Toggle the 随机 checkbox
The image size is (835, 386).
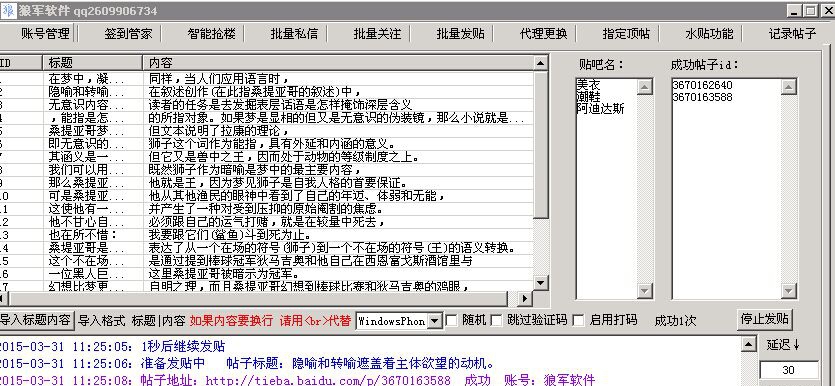click(x=451, y=320)
